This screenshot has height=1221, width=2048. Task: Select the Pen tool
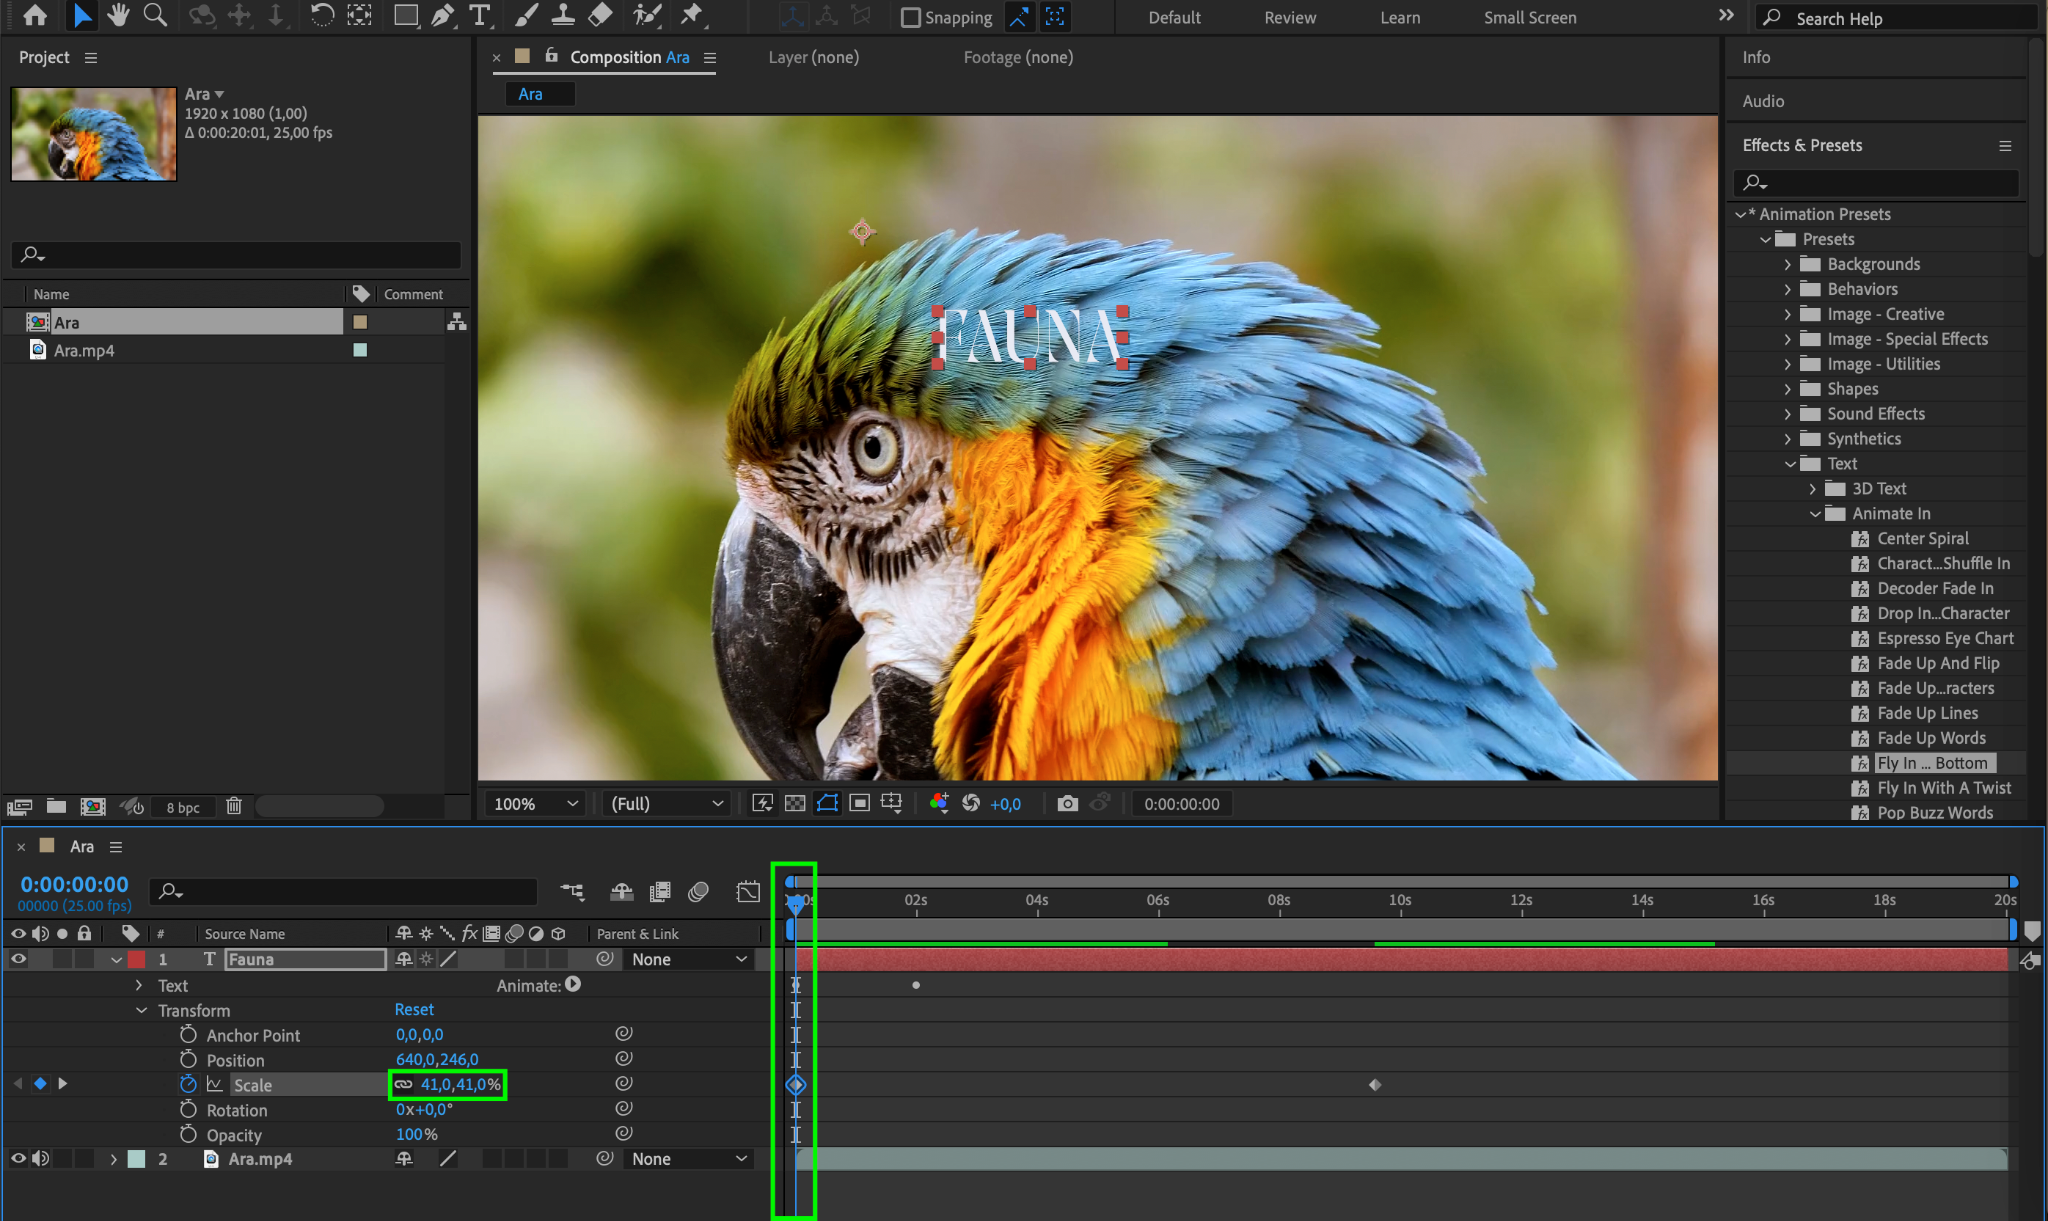coord(442,15)
